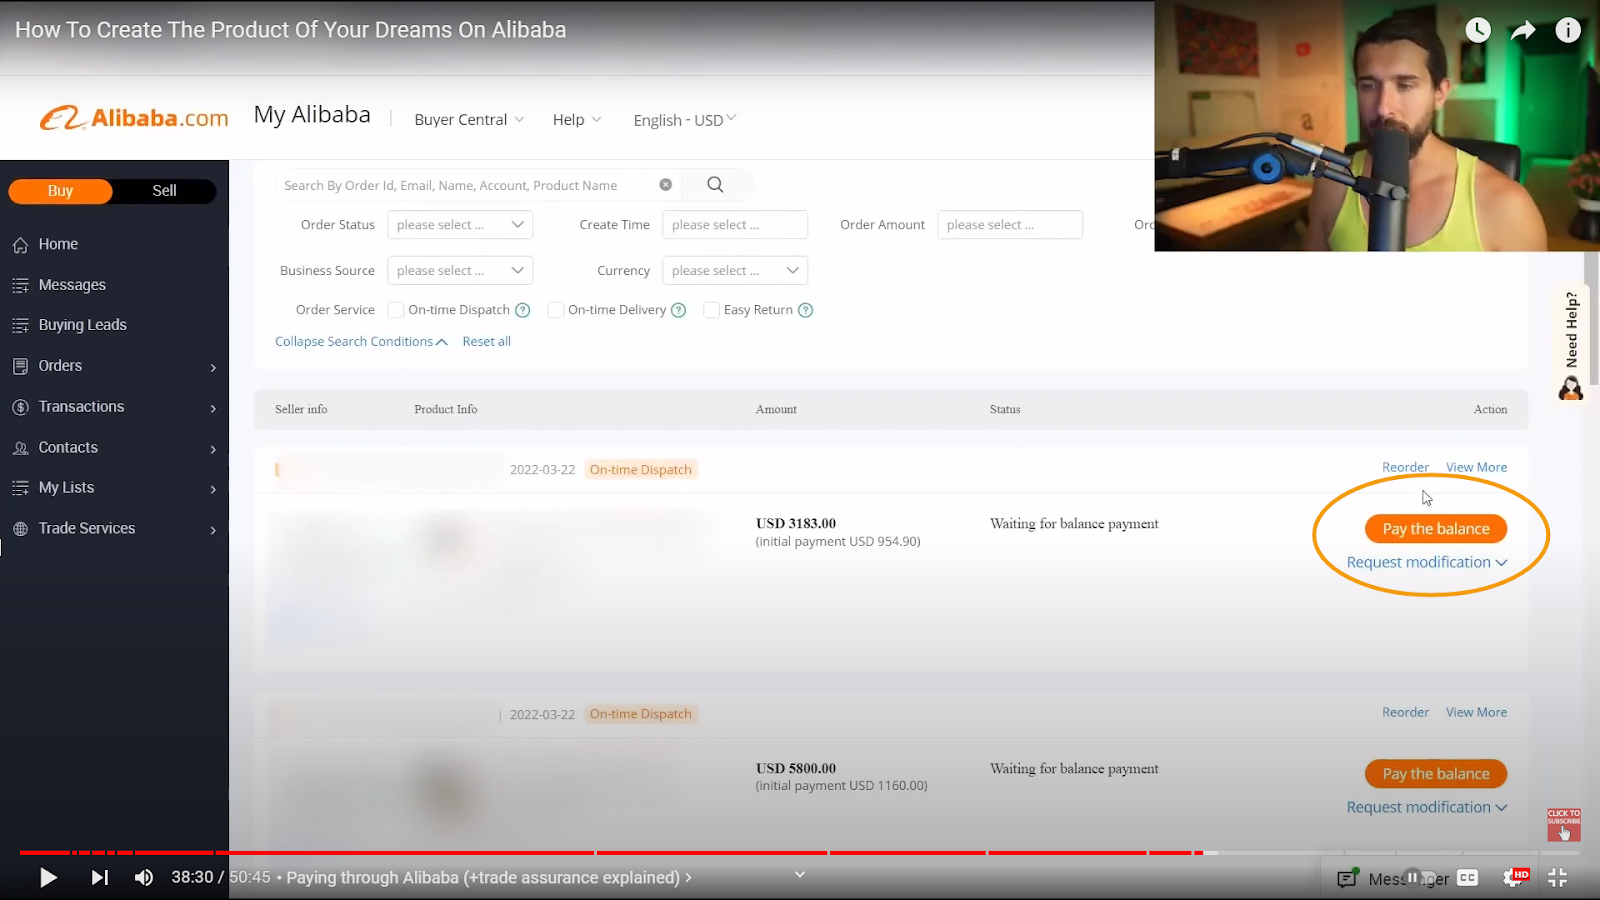
Task: Click the Alibaba.com logo
Action: (x=134, y=118)
